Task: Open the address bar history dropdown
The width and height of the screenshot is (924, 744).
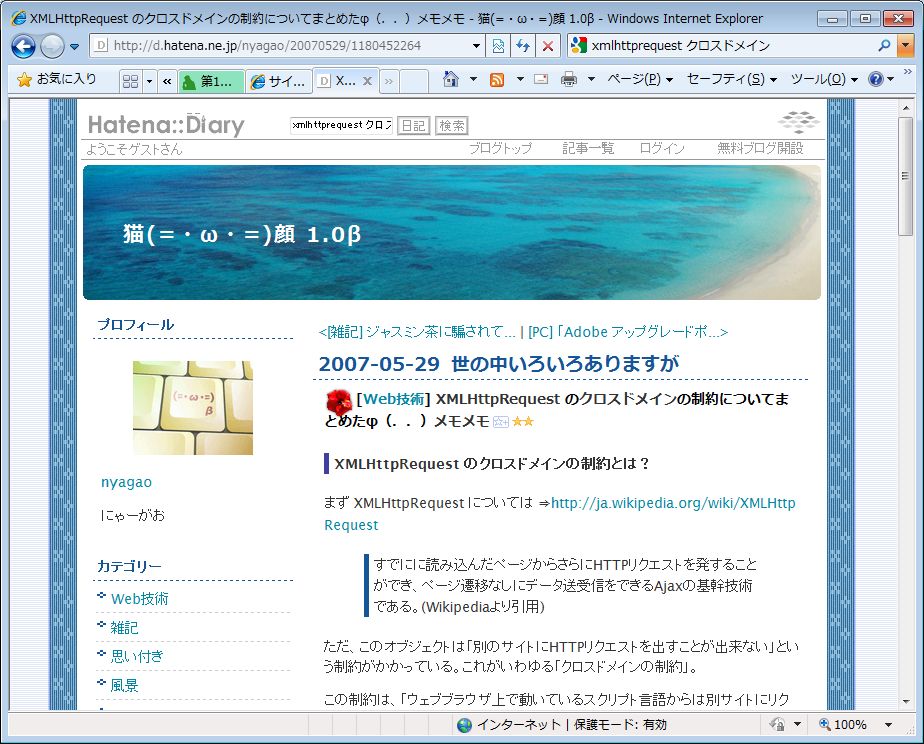Action: (476, 46)
